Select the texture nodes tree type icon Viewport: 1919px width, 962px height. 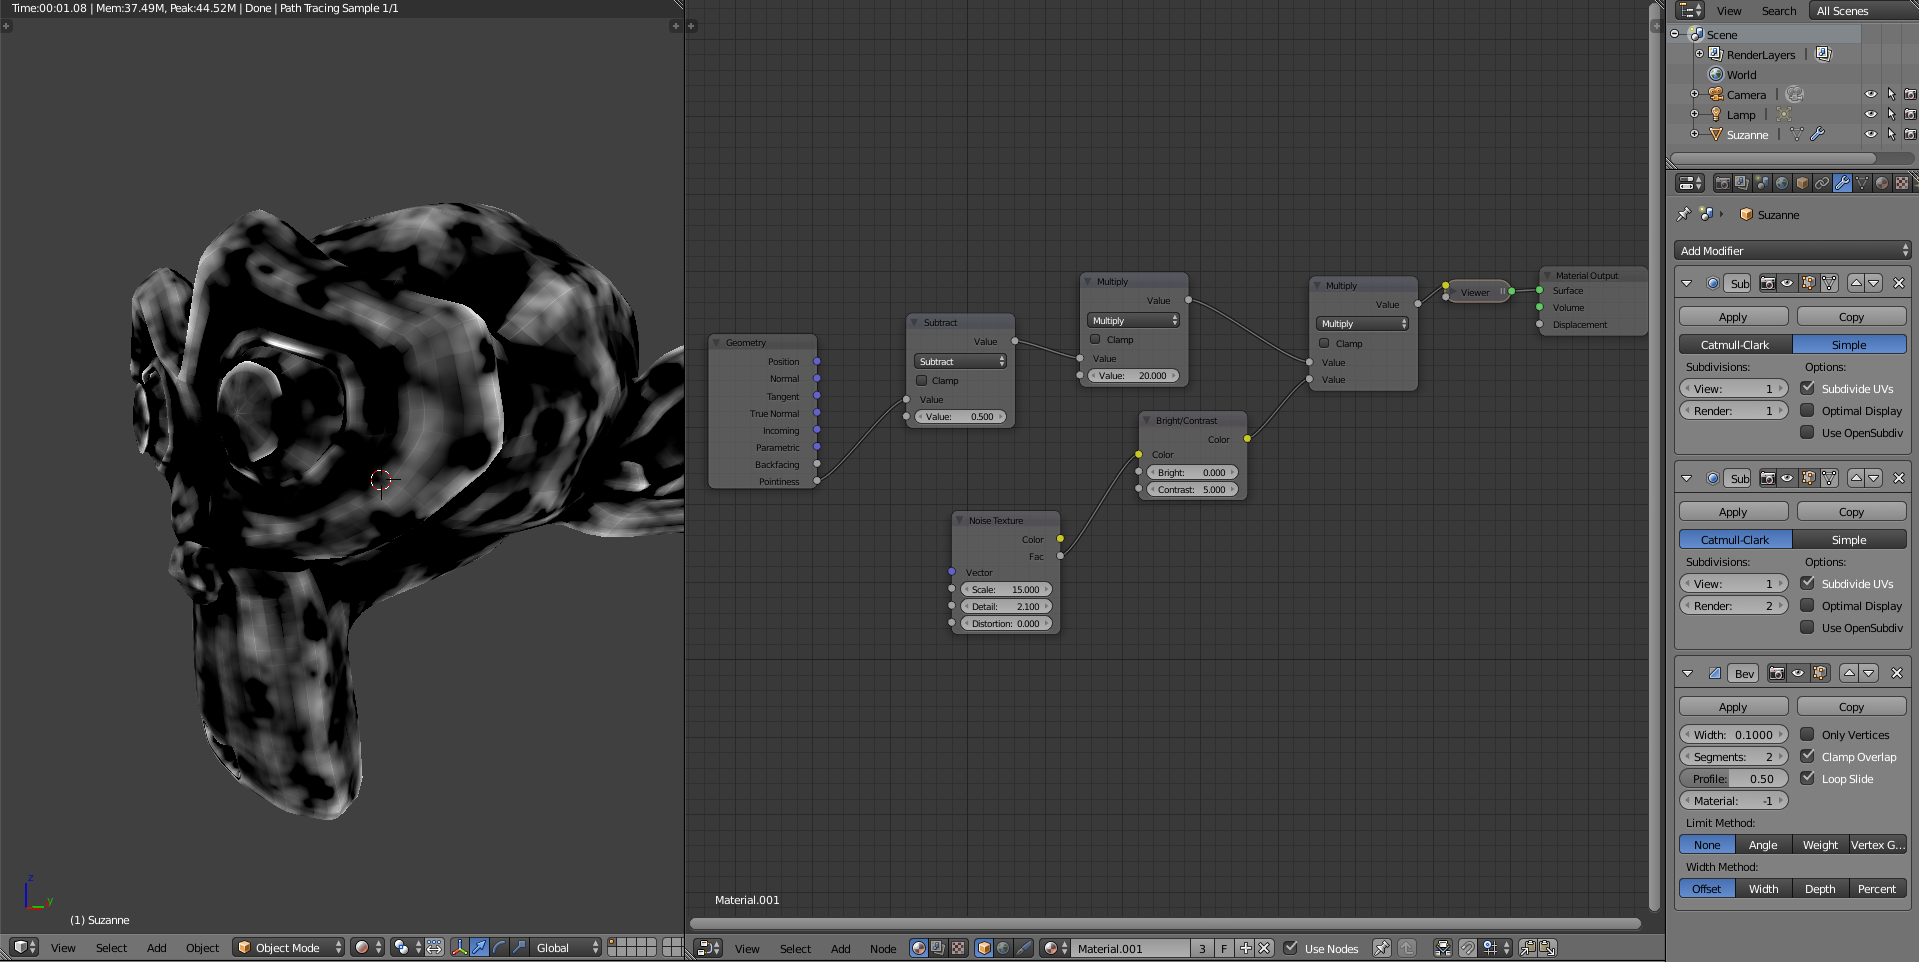click(x=958, y=948)
